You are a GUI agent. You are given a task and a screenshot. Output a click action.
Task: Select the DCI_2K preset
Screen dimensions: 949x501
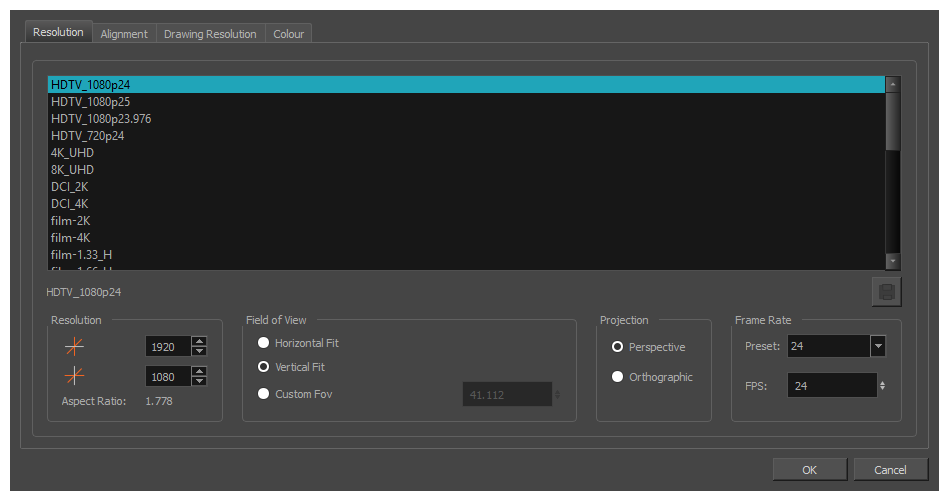(466, 186)
